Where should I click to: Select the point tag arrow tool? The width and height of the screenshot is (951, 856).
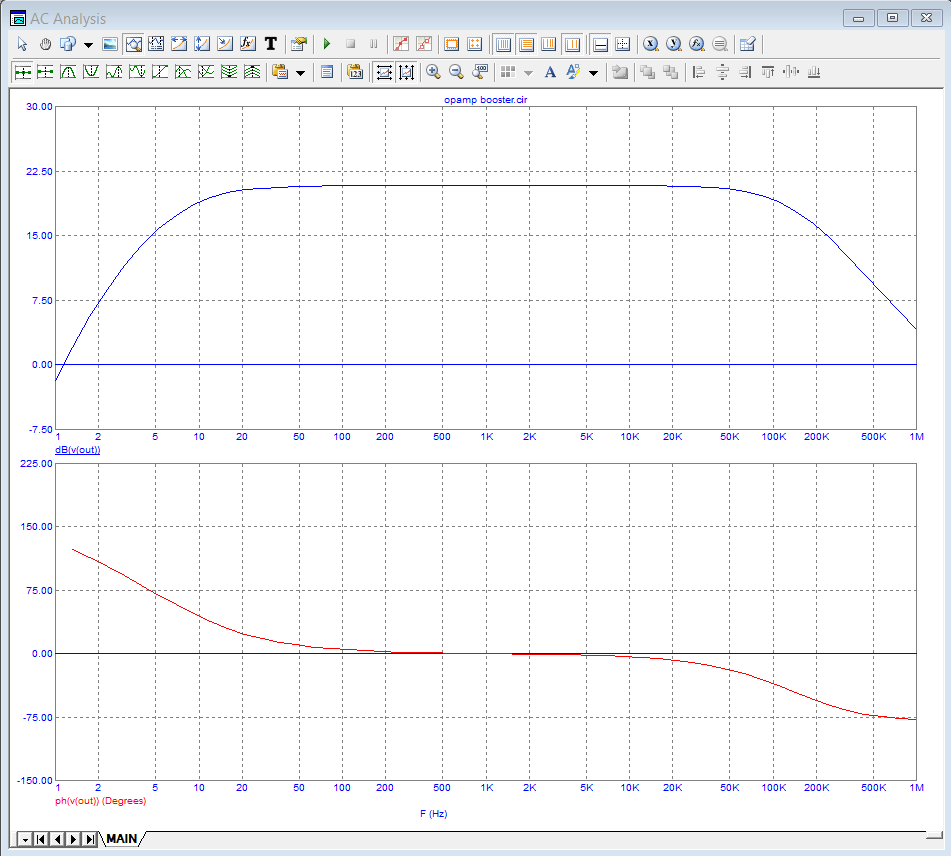225,44
